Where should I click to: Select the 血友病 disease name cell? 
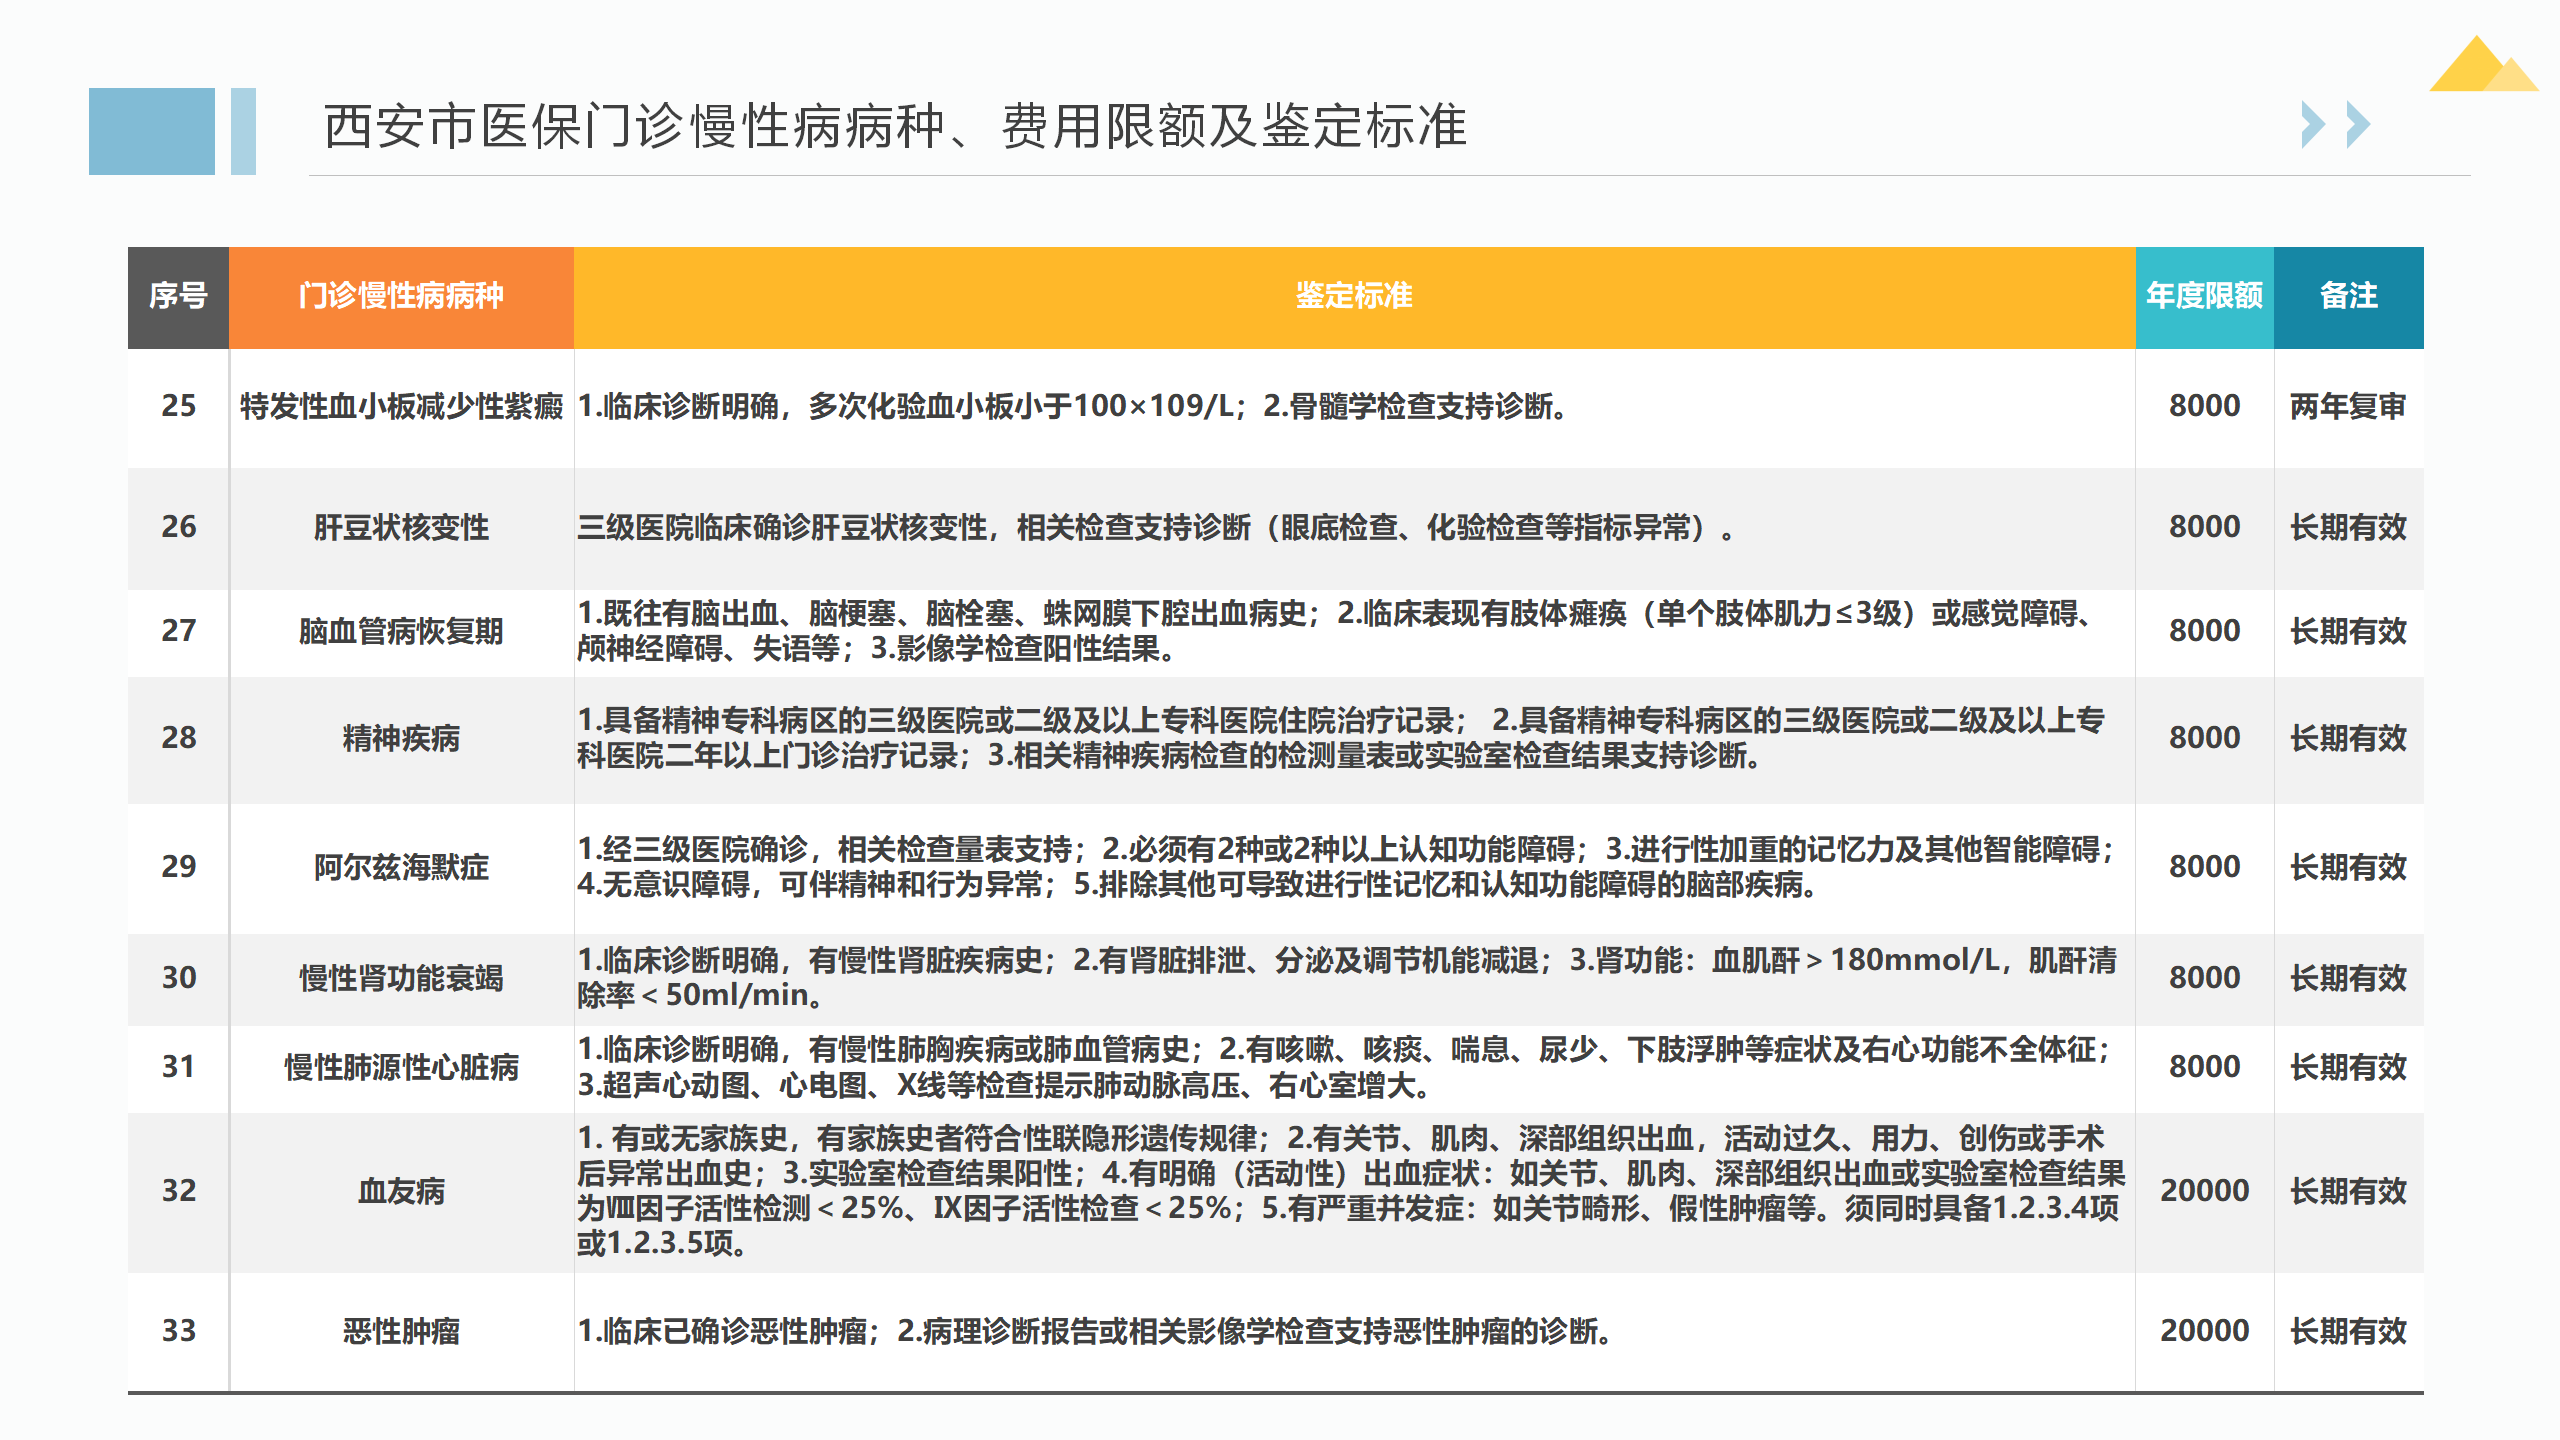401,1191
